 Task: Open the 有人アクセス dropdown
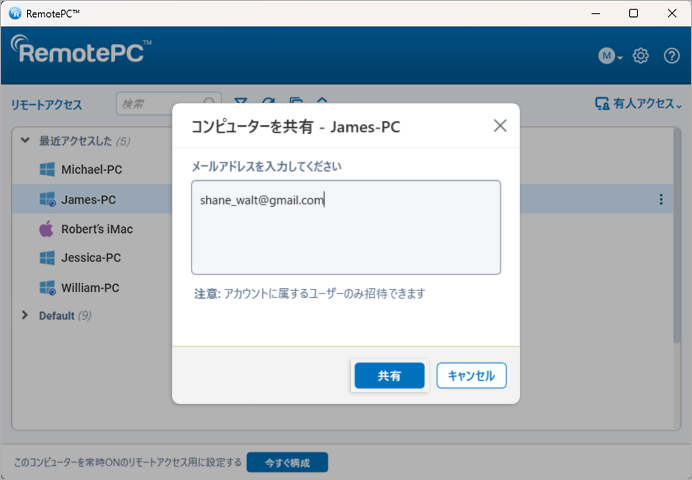638,104
